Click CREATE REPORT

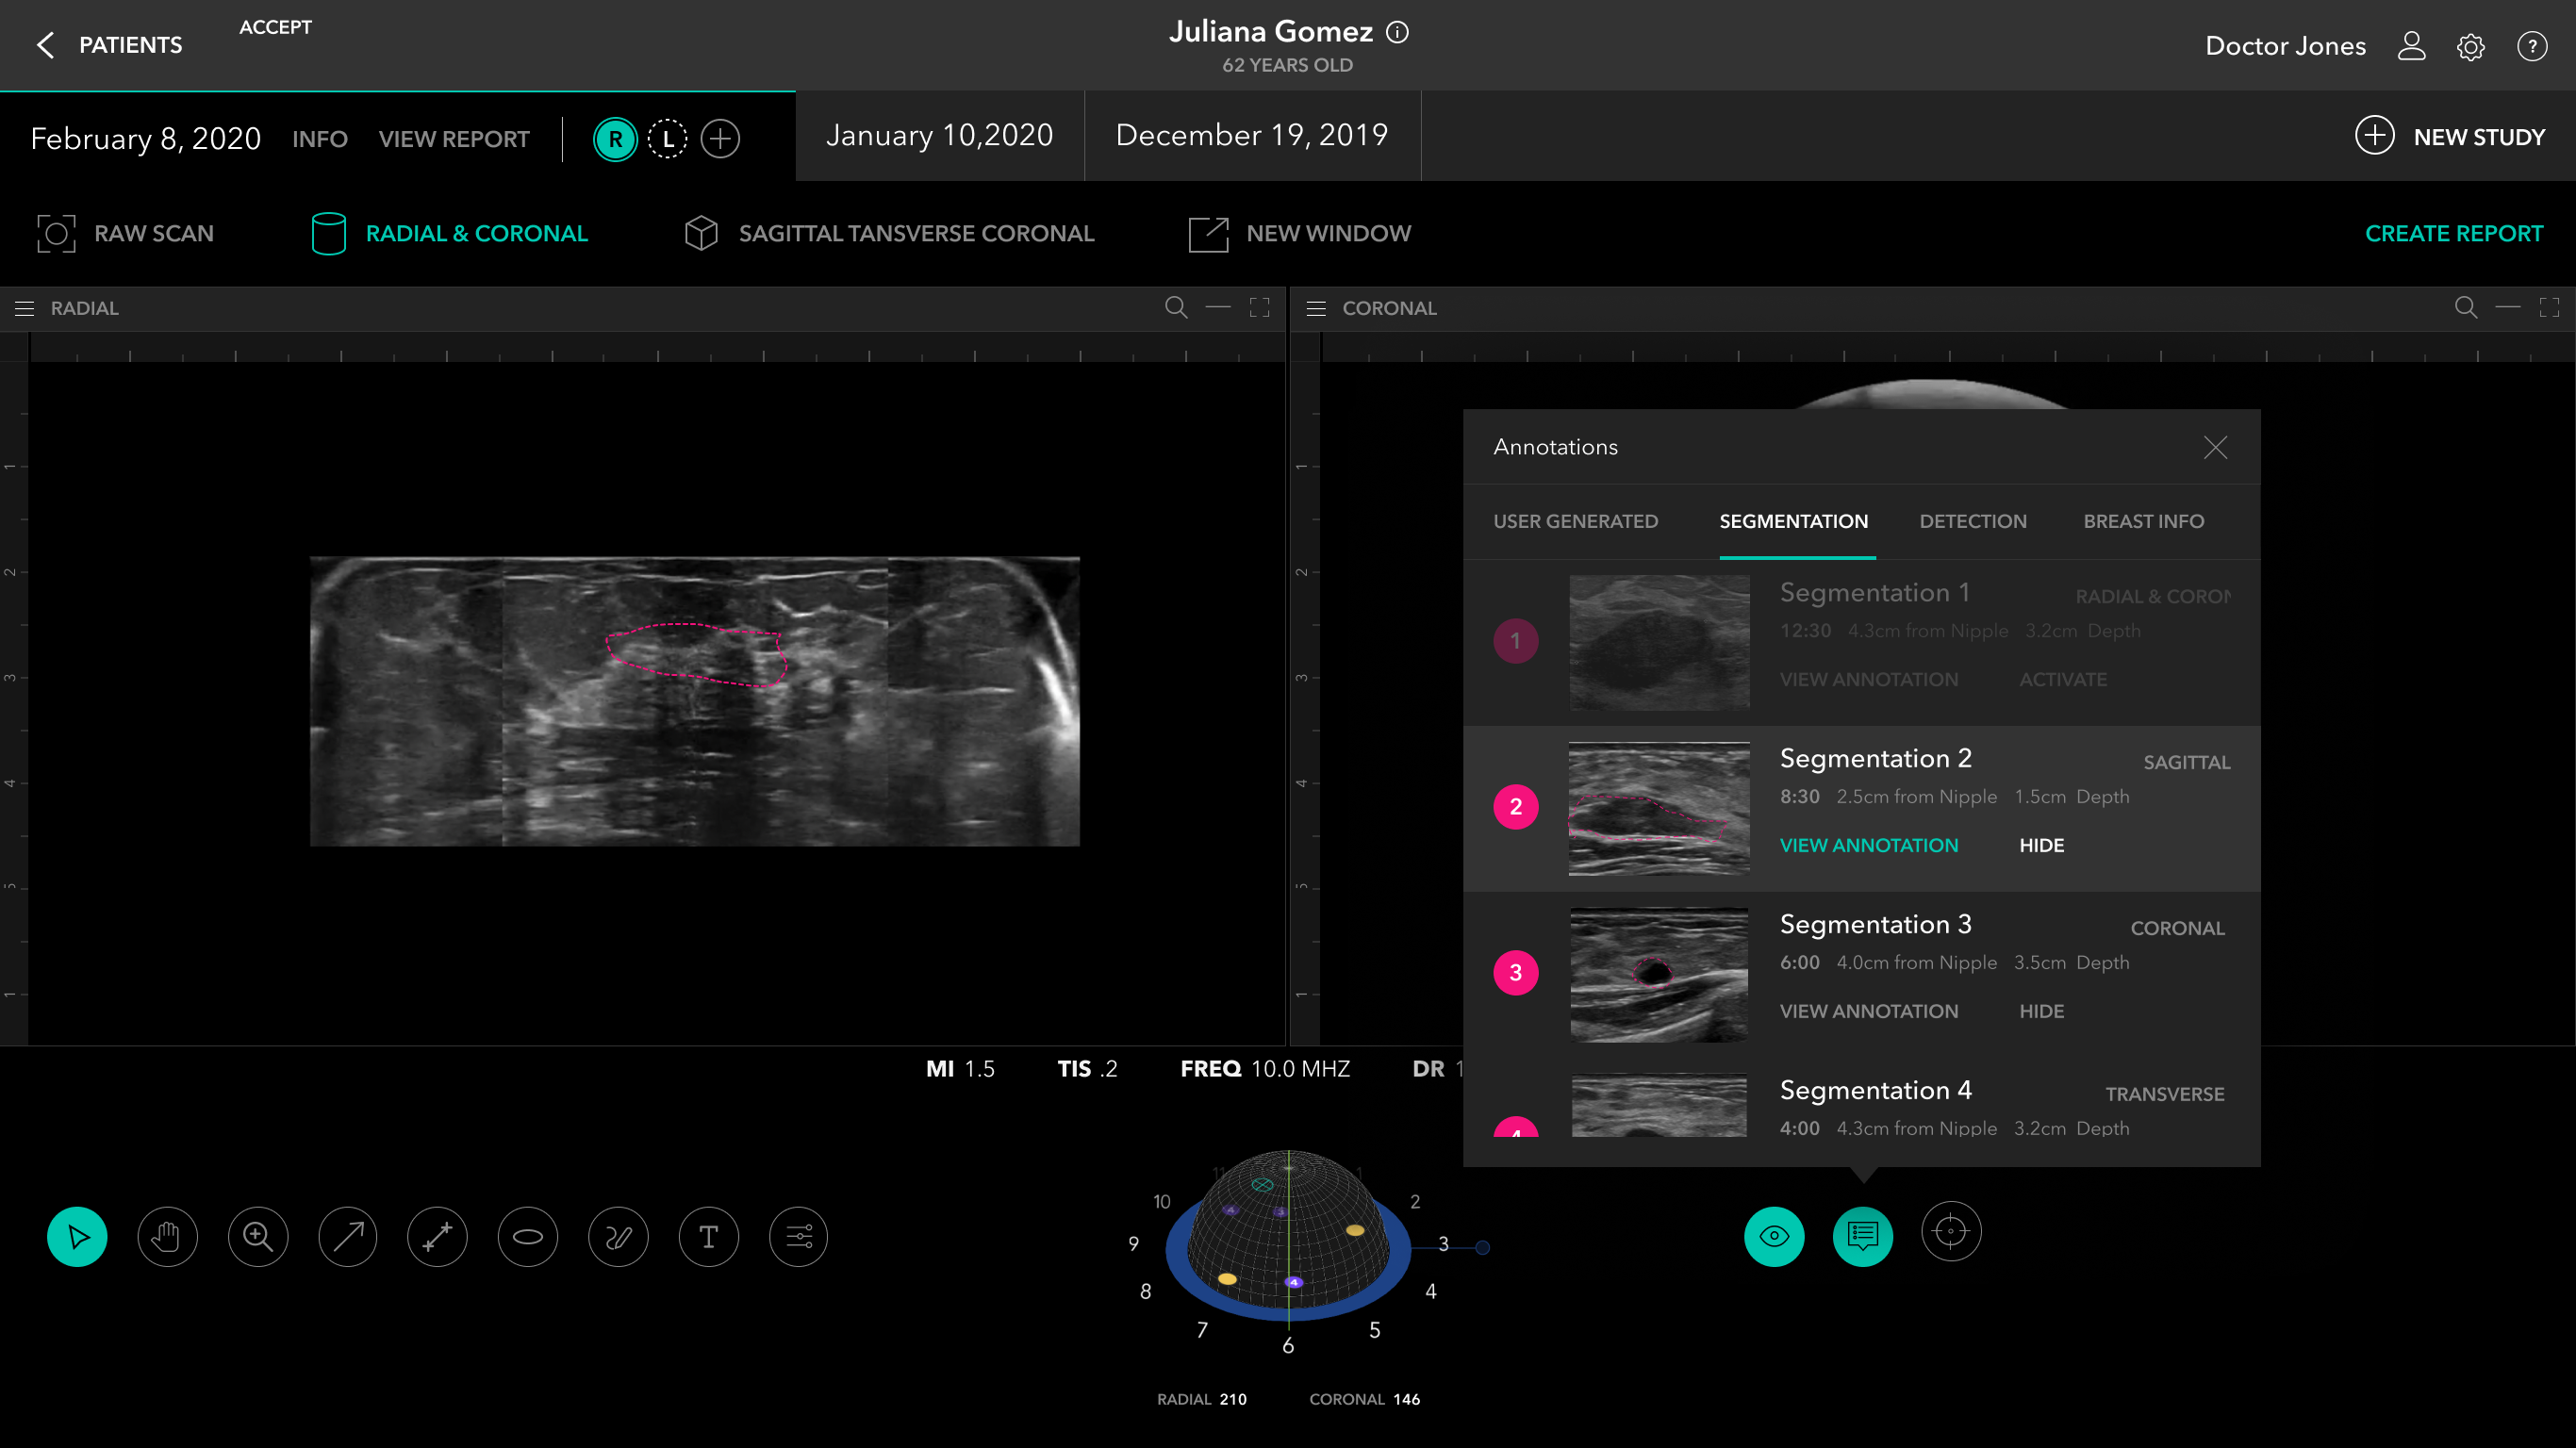2453,233
